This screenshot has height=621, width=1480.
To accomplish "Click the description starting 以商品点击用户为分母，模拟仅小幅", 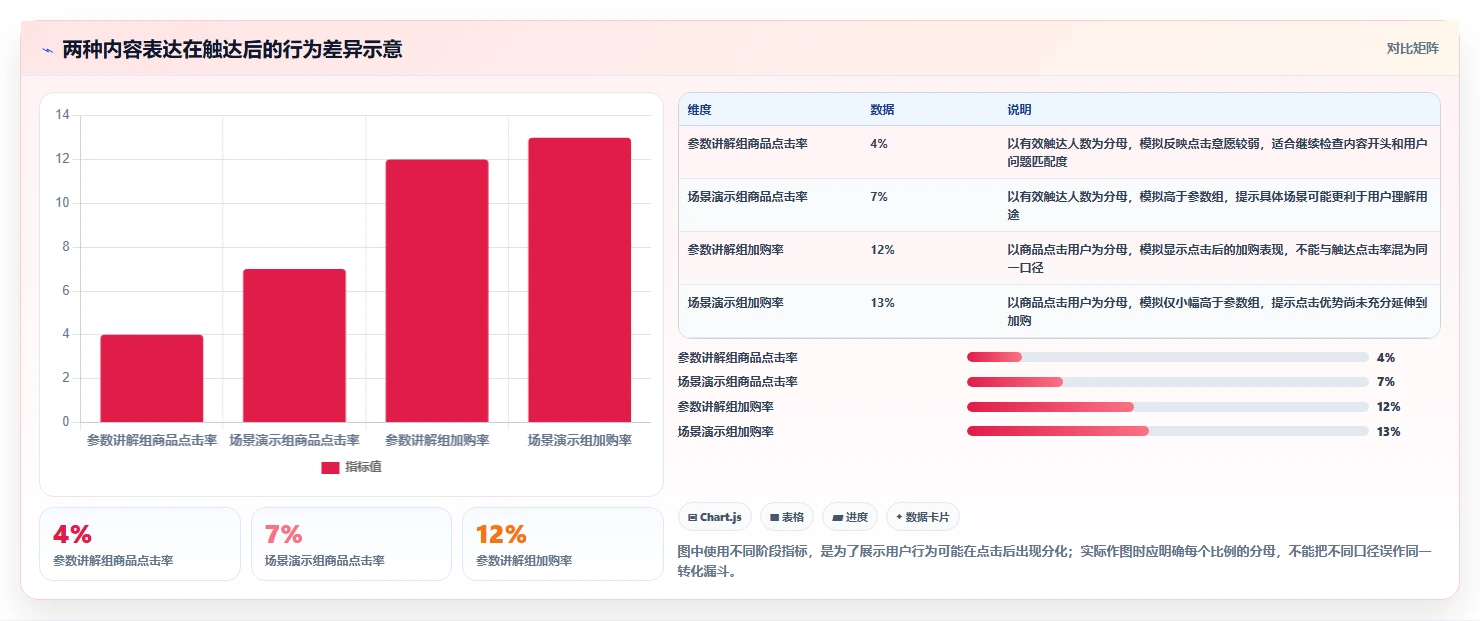I will coord(1217,311).
